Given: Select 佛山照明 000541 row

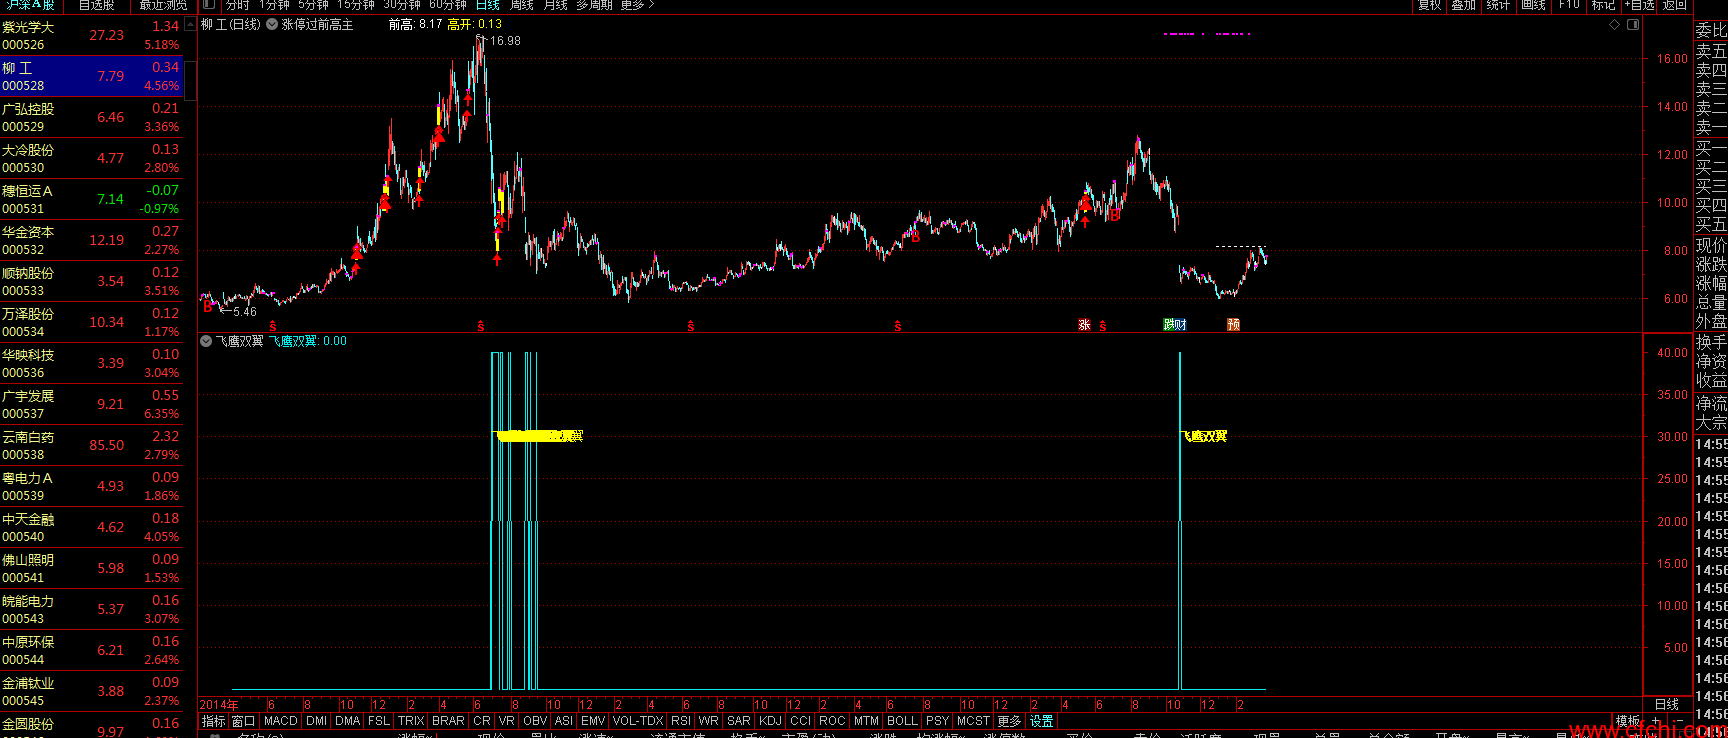Looking at the screenshot, I should [x=92, y=568].
